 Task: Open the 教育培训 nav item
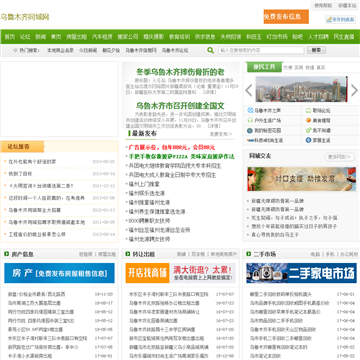click(x=179, y=37)
